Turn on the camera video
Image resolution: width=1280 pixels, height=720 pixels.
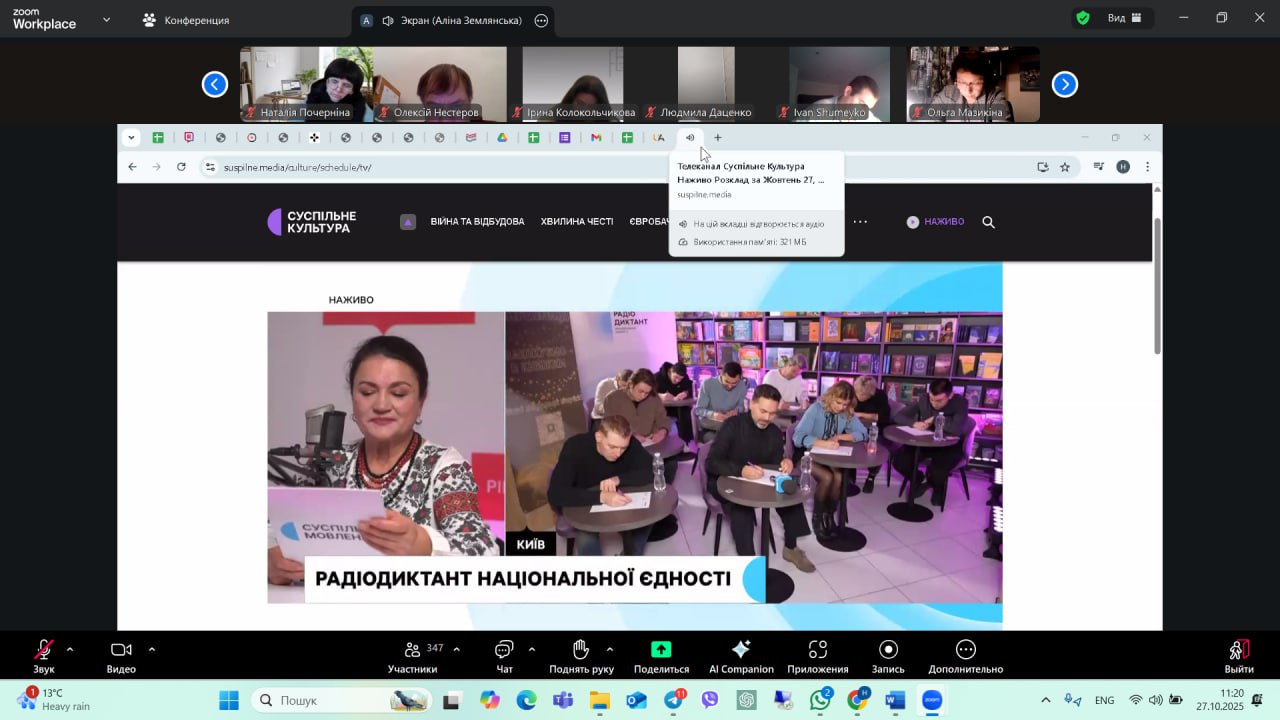pyautogui.click(x=121, y=650)
